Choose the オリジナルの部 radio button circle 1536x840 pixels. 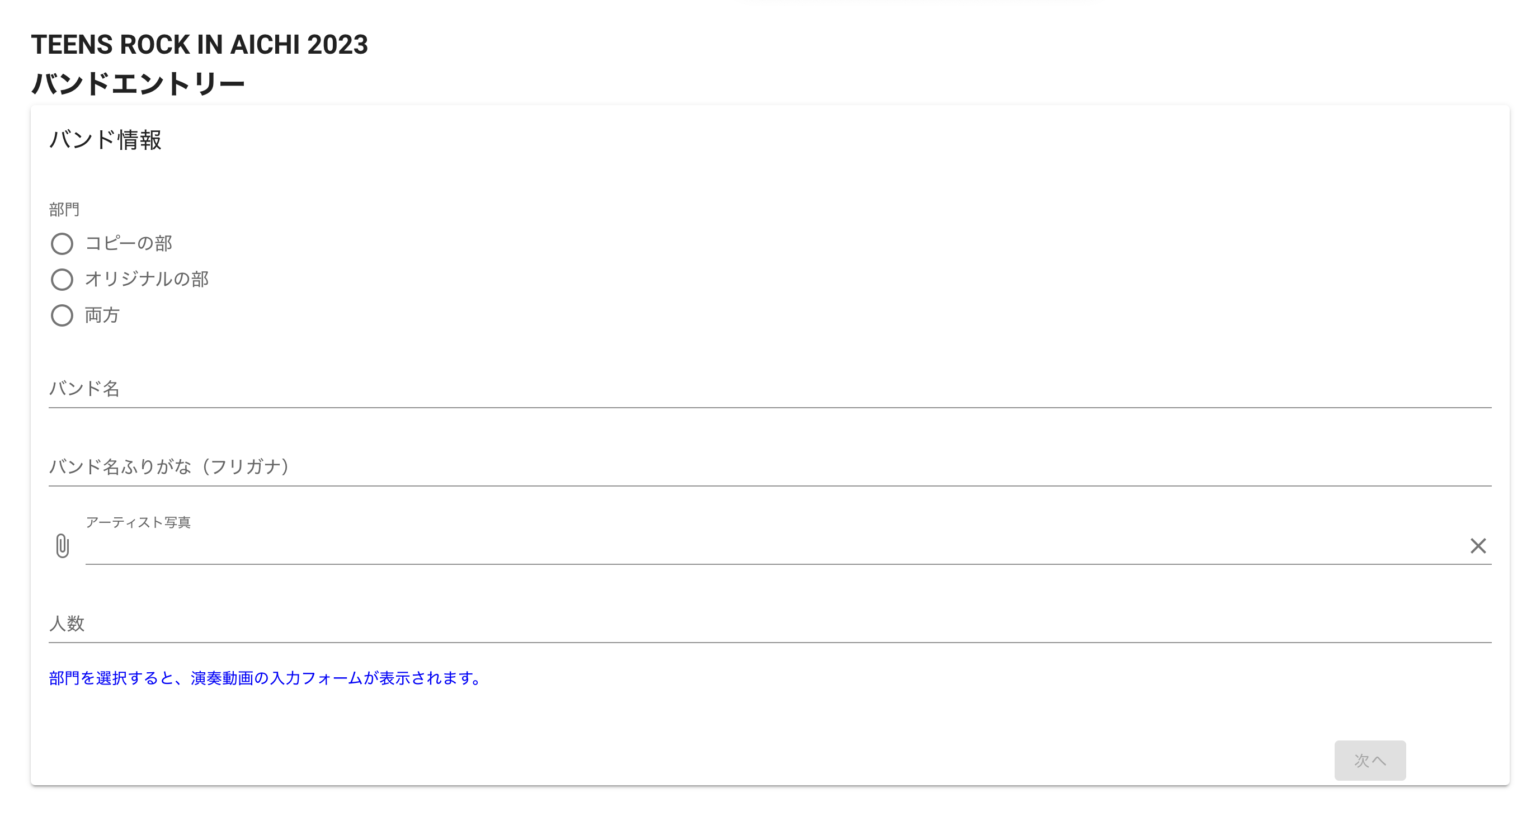(x=62, y=280)
